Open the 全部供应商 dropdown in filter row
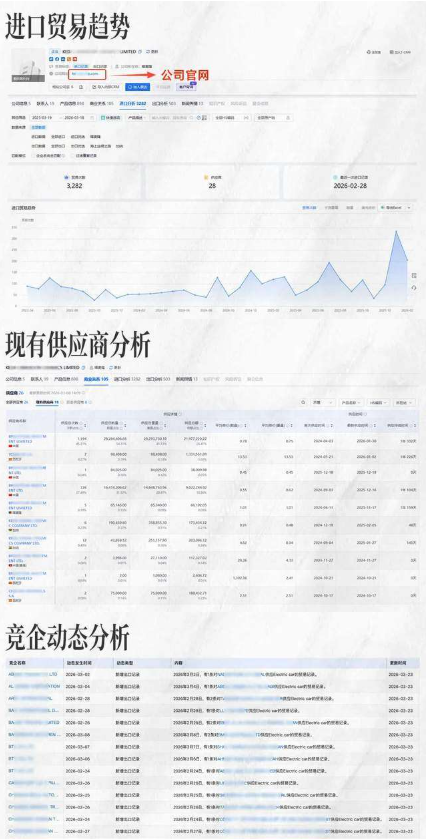Image resolution: width=428 pixels, height=839 pixels. (x=273, y=117)
